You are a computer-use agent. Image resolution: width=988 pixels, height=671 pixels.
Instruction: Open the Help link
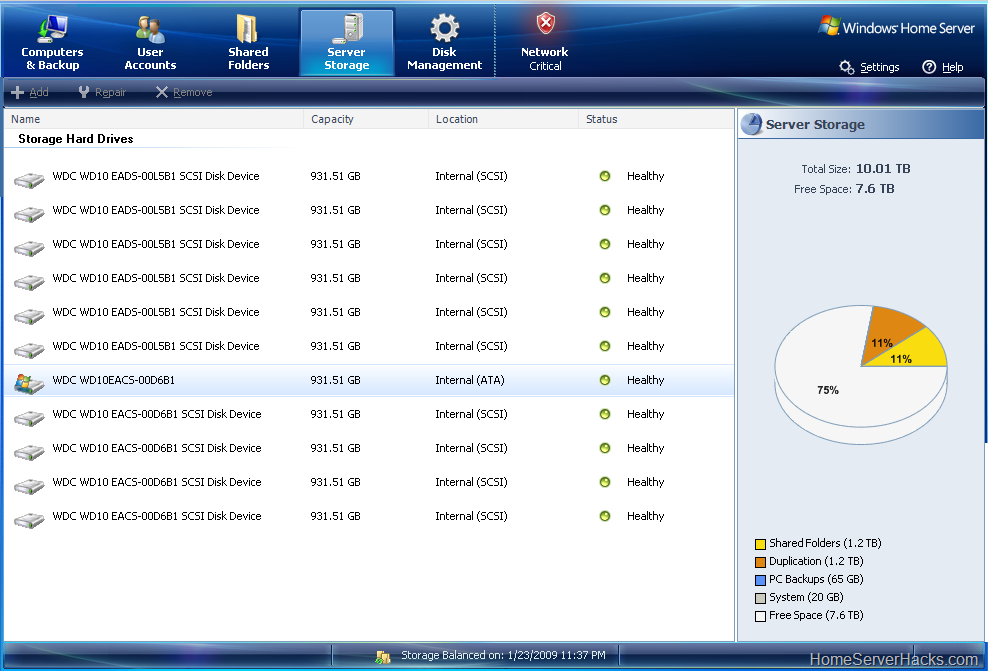pyautogui.click(x=943, y=67)
